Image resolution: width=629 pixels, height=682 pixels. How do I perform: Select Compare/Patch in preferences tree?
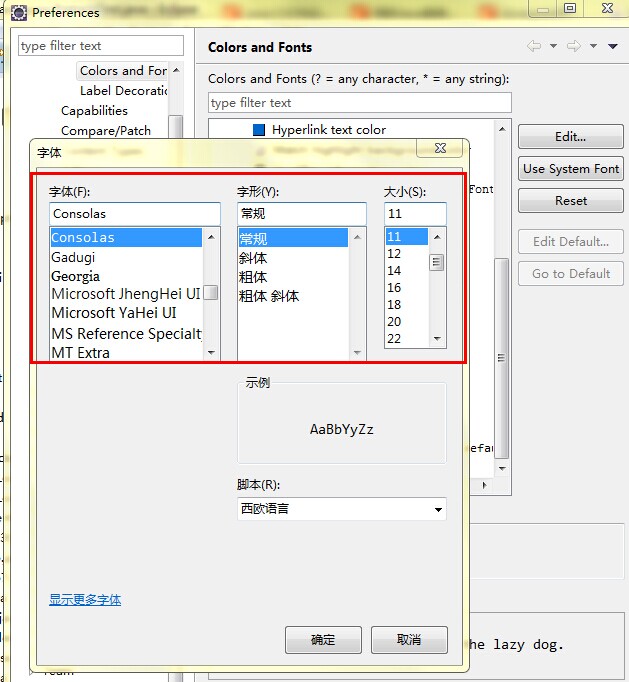click(106, 130)
